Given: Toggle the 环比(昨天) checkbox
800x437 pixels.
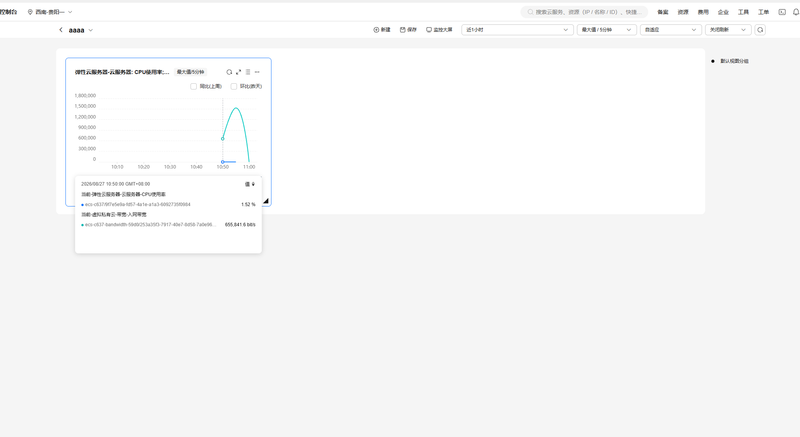Looking at the screenshot, I should 234,86.
